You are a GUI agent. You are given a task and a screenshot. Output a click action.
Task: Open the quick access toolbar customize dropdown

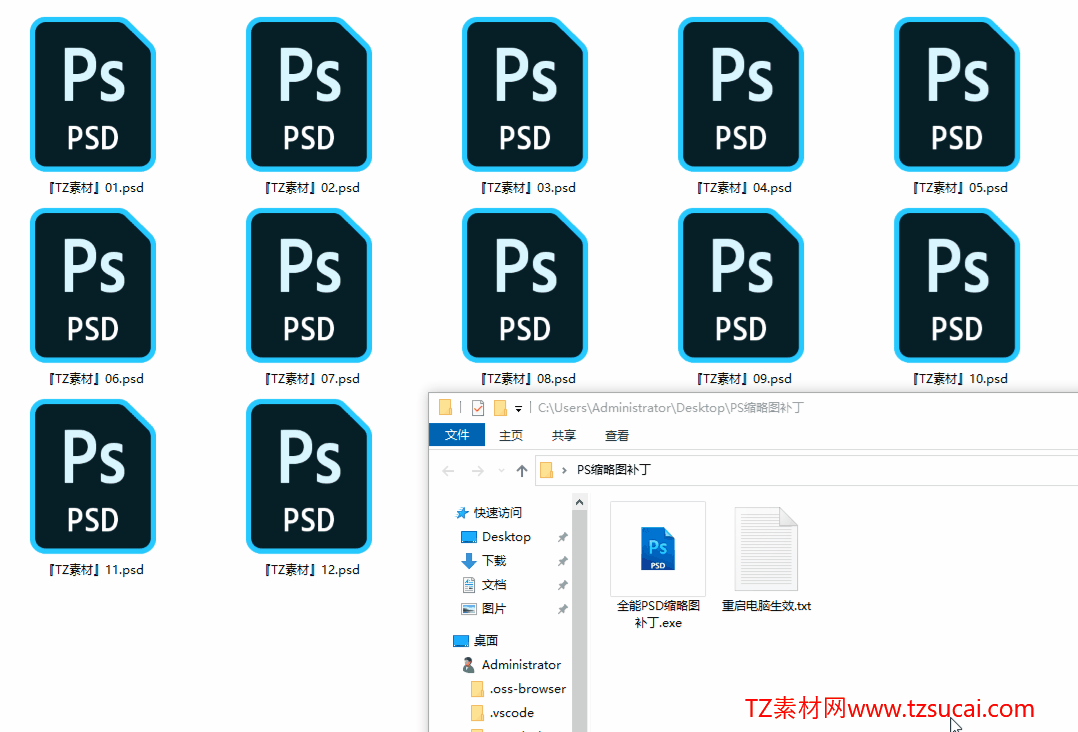pos(518,408)
